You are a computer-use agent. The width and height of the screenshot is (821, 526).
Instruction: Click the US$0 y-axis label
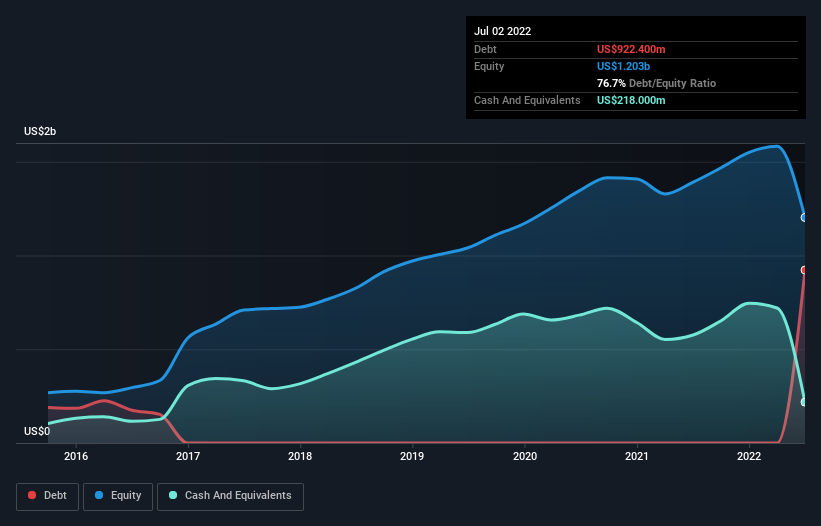coord(37,431)
